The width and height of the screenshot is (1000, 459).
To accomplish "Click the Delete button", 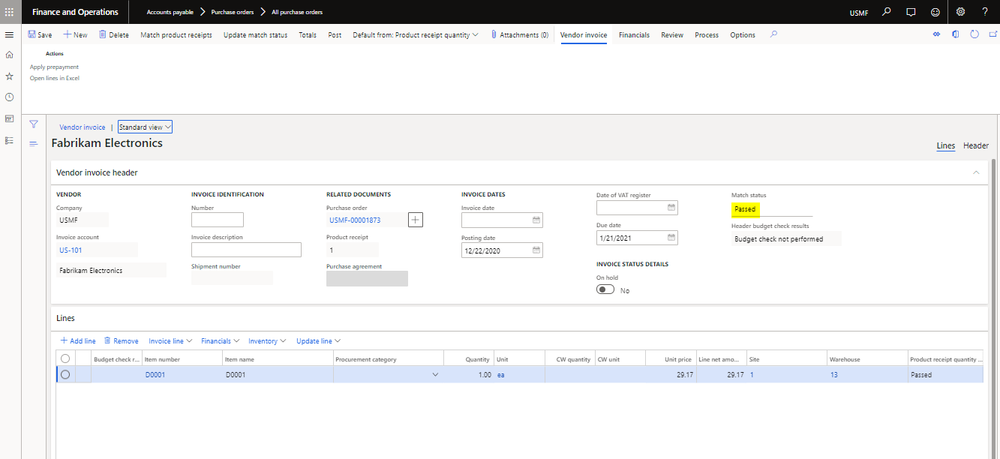I will (114, 35).
